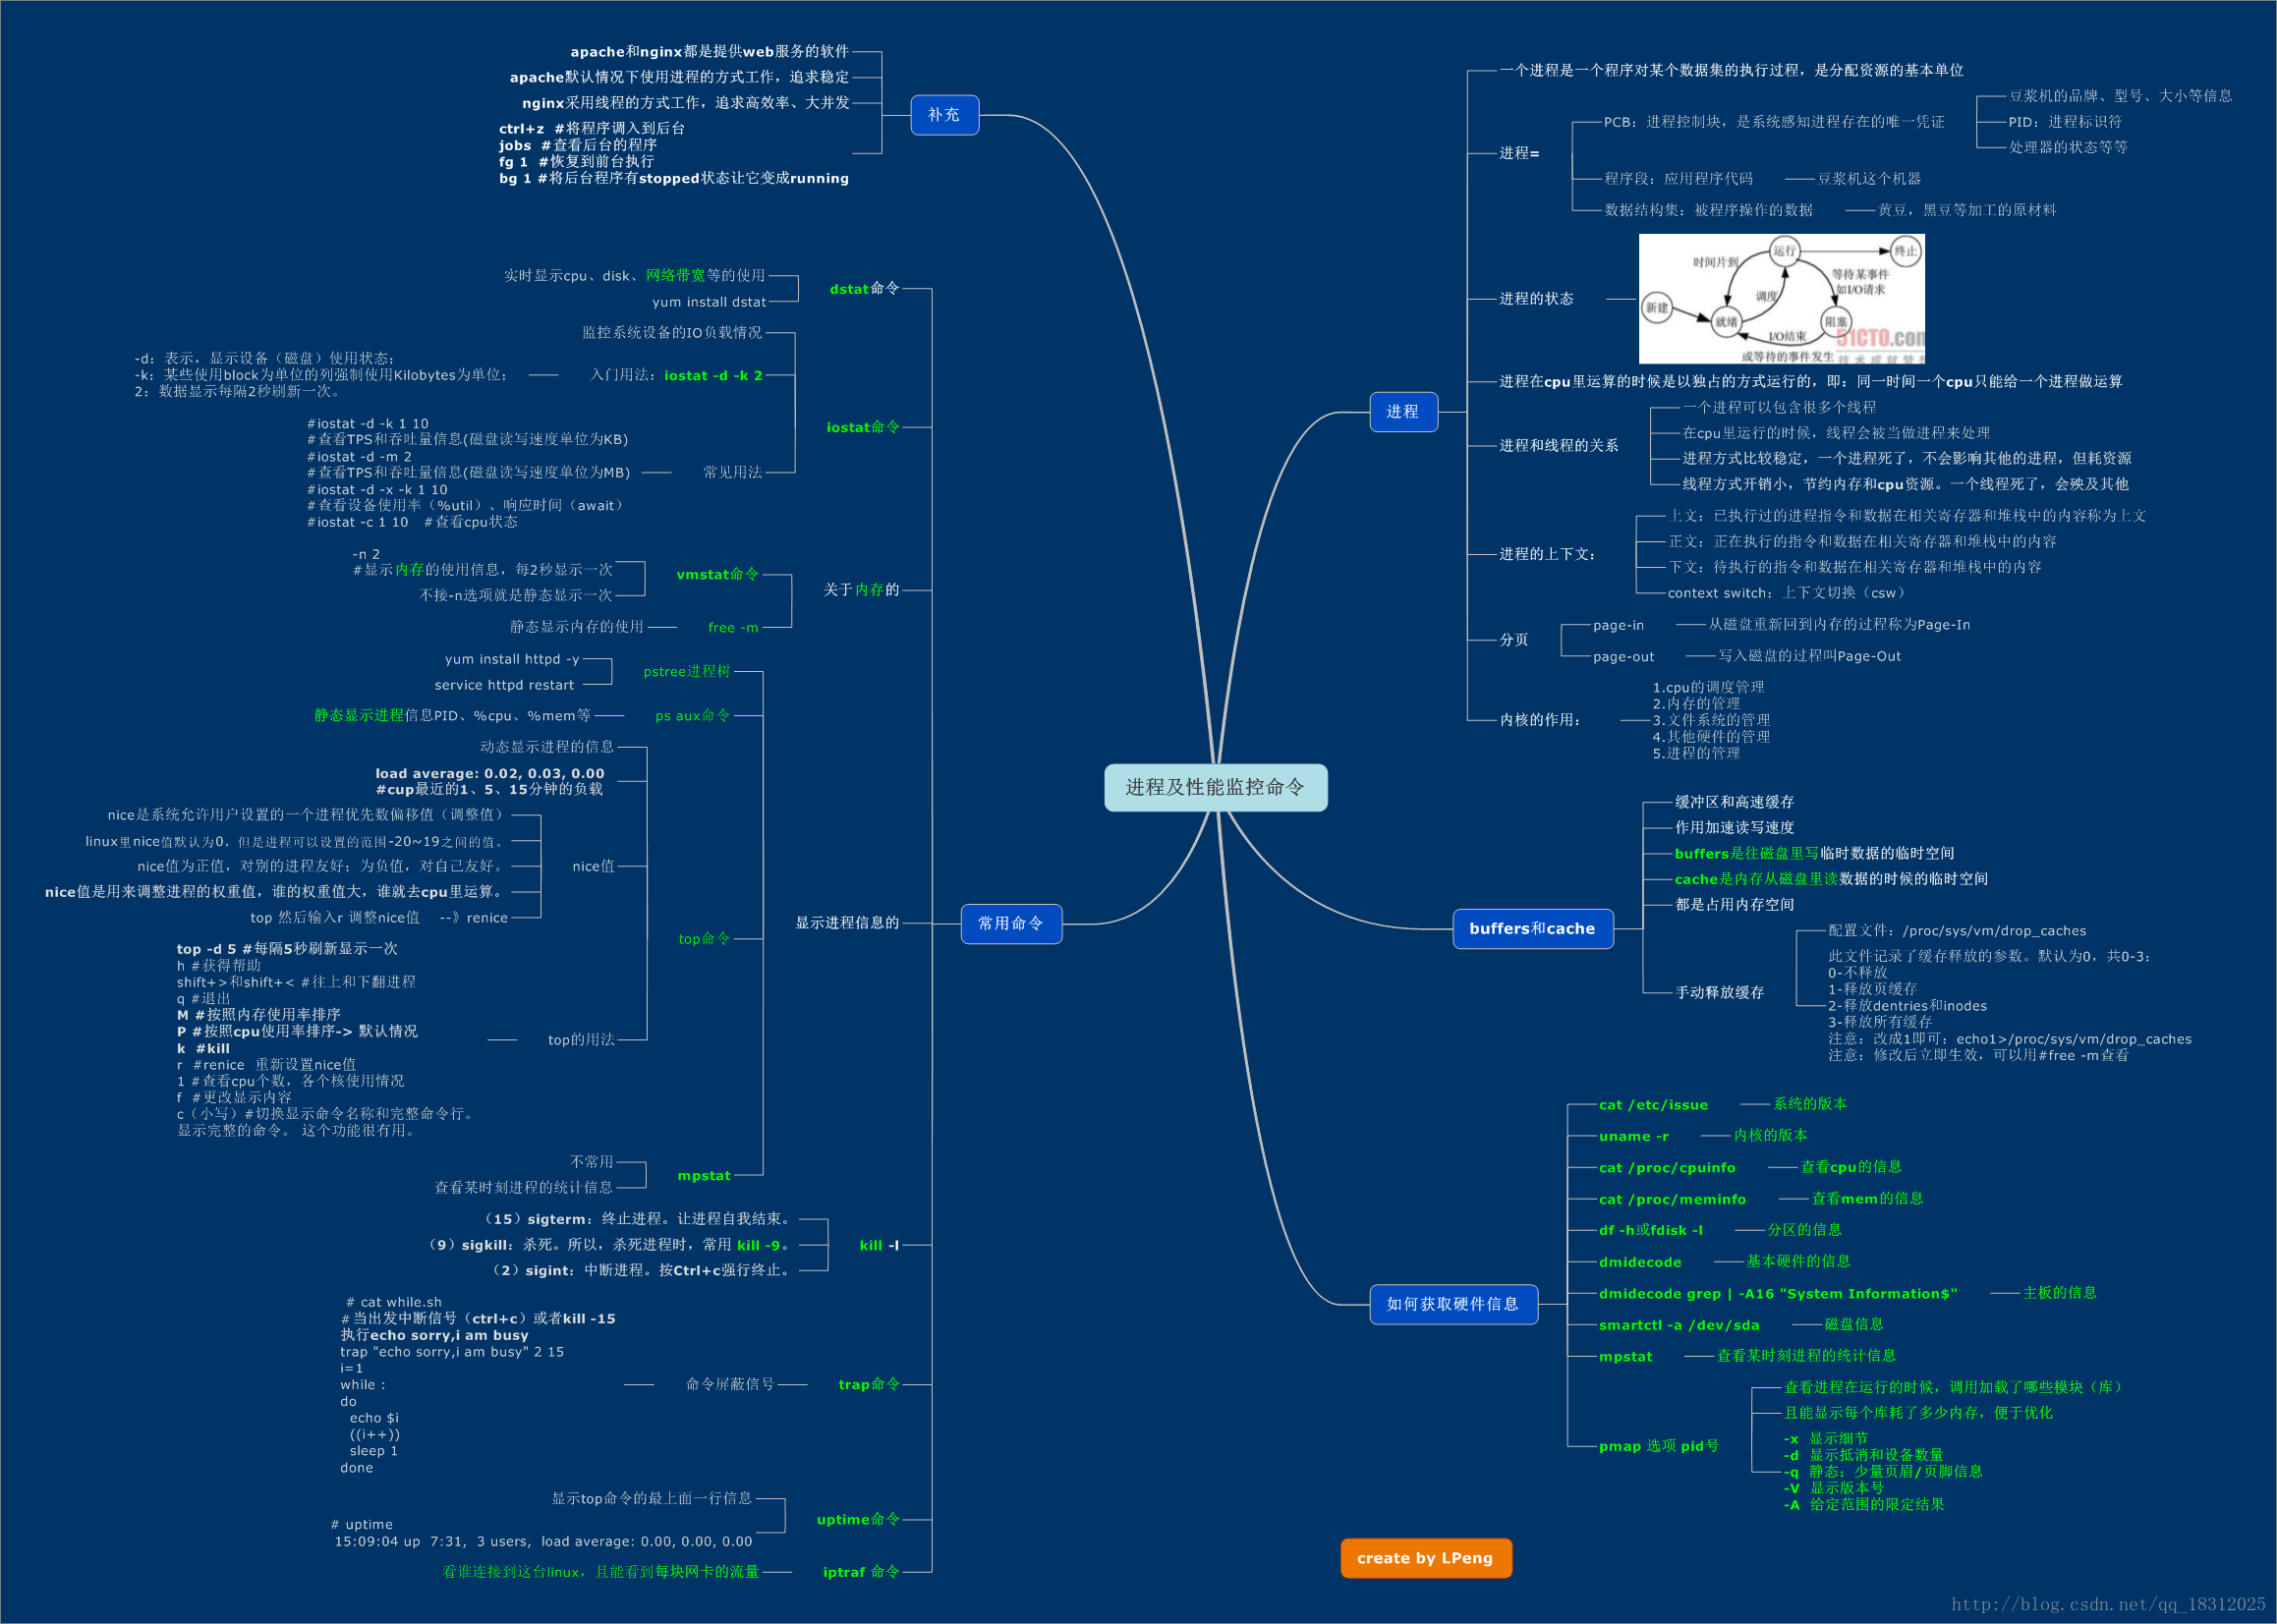Select the PID 进程标识符 subtopic
Screen dimensions: 2277x1624
(2065, 122)
